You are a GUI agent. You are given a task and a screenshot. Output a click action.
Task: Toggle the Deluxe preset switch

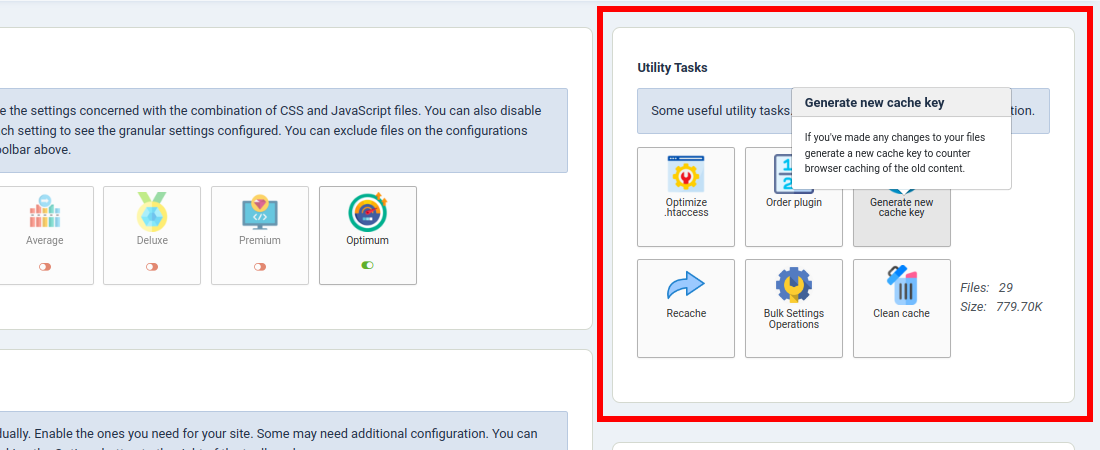pos(152,267)
